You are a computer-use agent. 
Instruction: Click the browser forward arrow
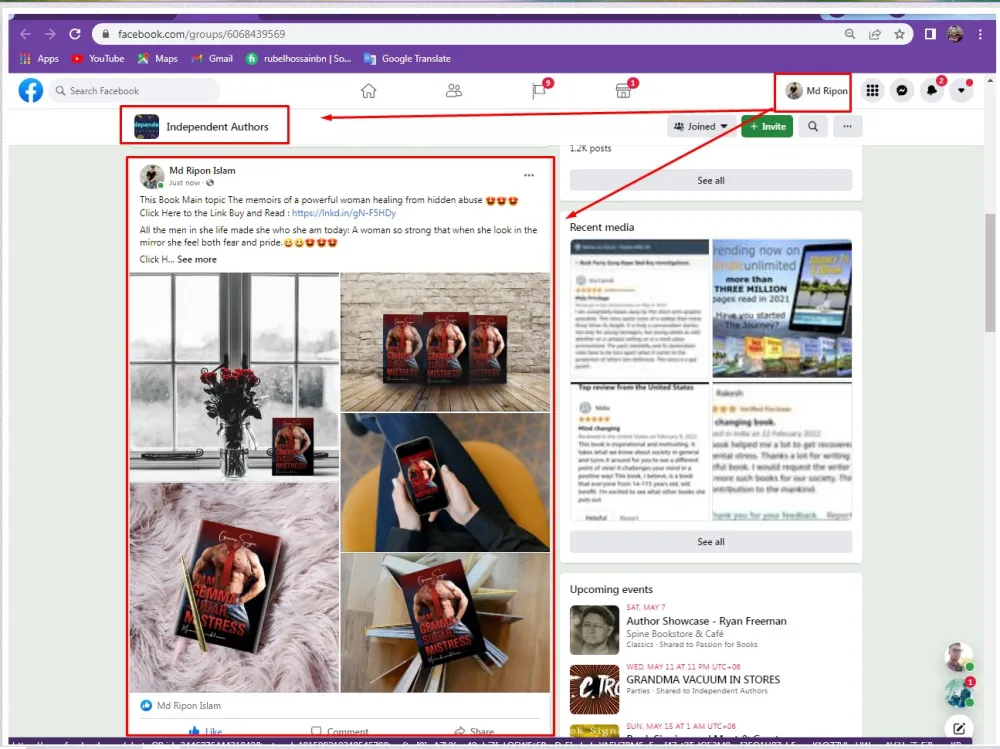[x=50, y=34]
